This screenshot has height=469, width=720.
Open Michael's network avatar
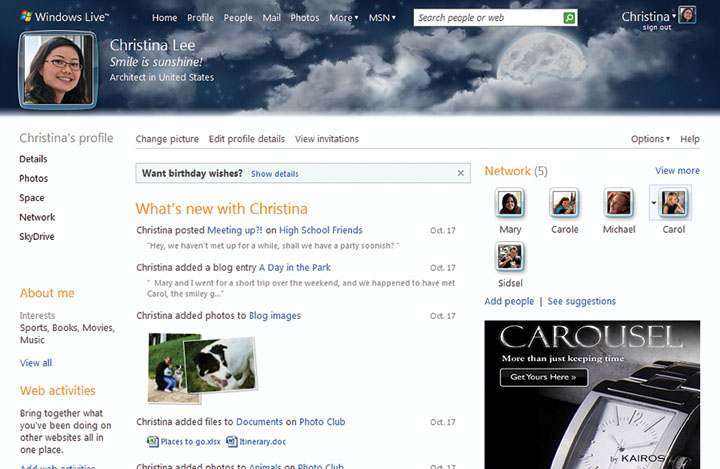pyautogui.click(x=618, y=204)
